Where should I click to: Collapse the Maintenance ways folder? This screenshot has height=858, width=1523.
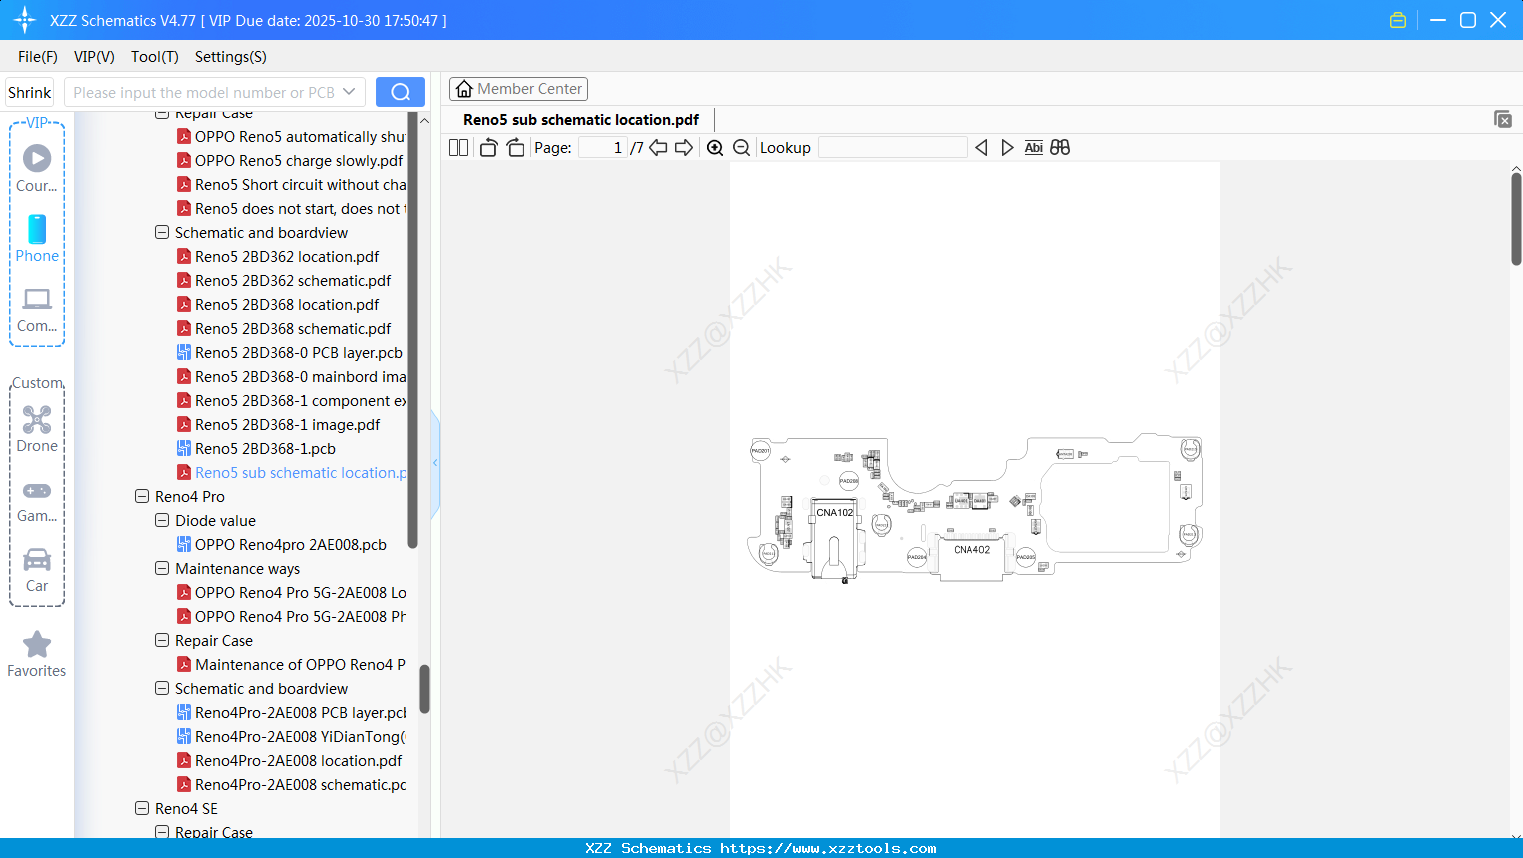[162, 568]
